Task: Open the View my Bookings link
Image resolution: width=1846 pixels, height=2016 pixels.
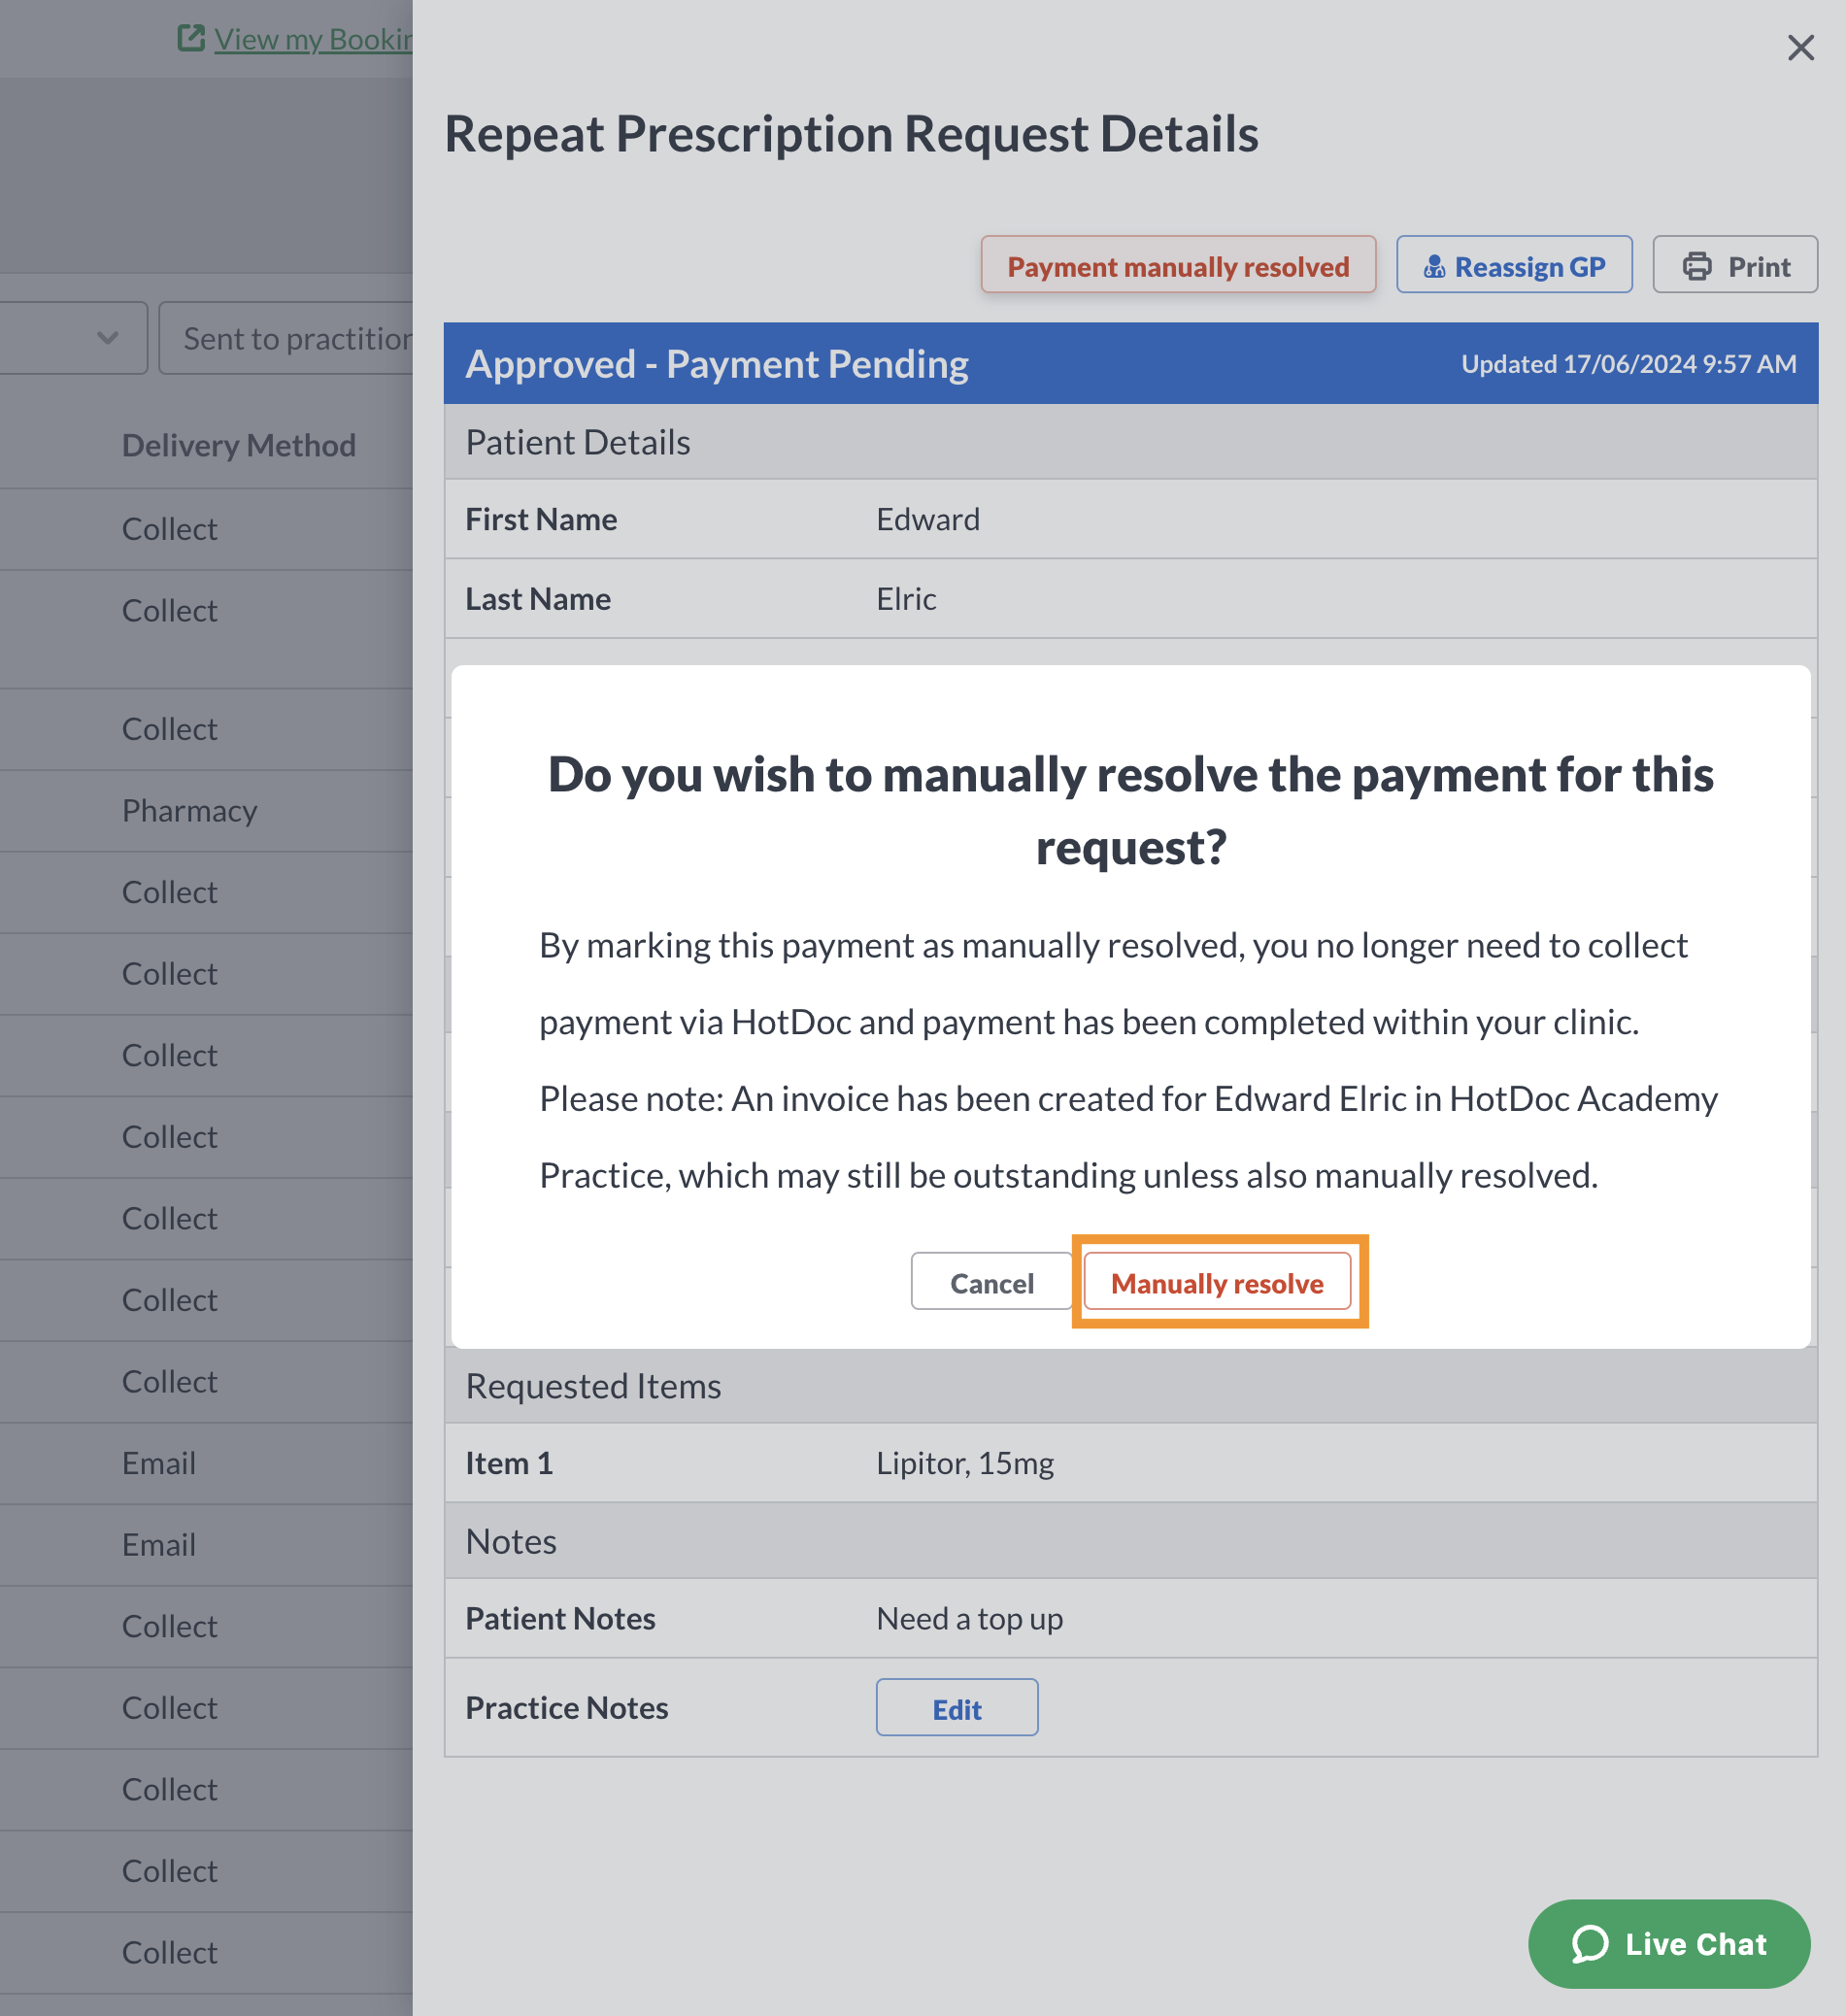Action: click(x=313, y=39)
